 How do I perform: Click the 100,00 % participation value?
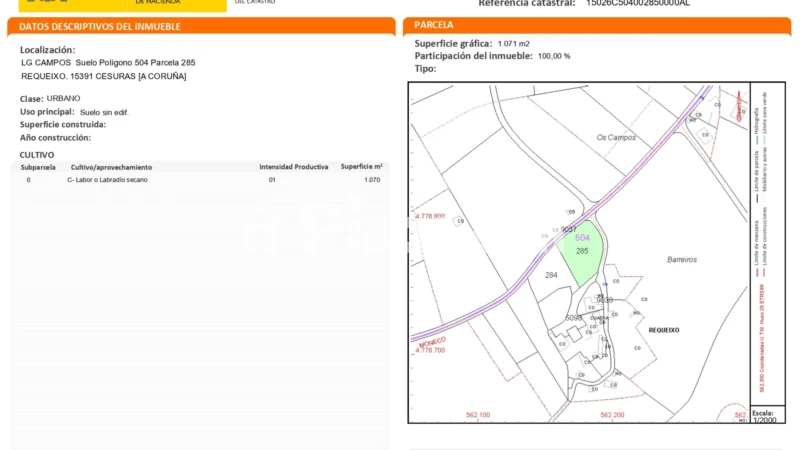point(554,56)
